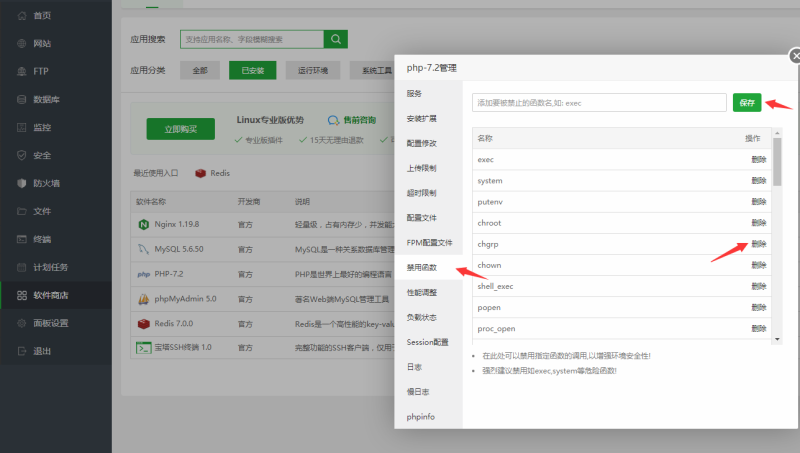This screenshot has height=453, width=800.
Task: Delete the proc_open disabled function
Action: (x=759, y=329)
